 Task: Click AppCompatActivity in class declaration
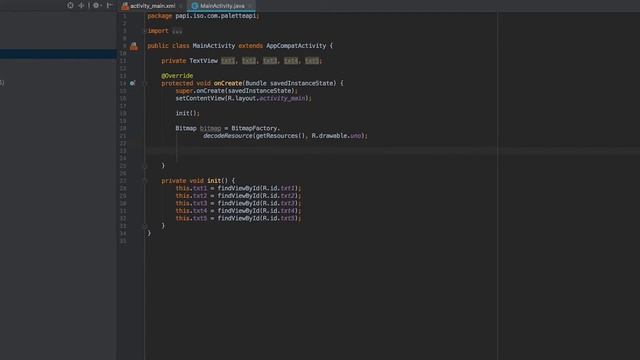(296, 46)
